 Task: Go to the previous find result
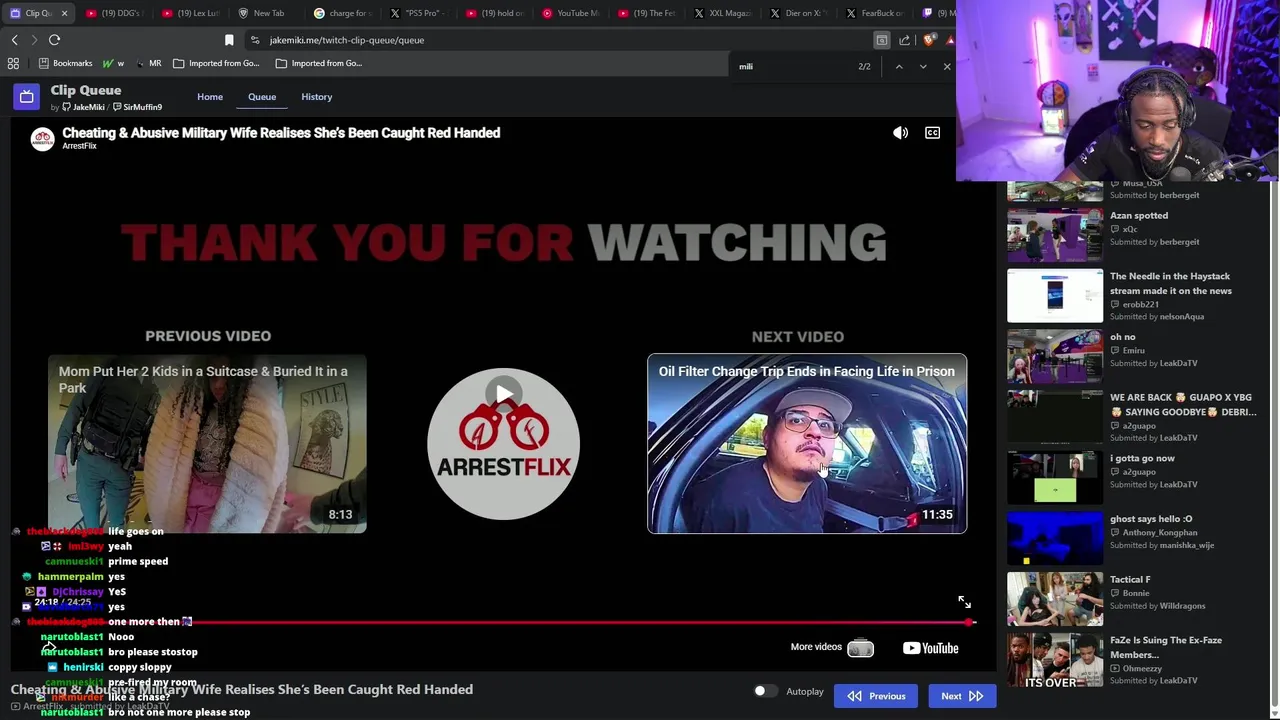coord(898,67)
